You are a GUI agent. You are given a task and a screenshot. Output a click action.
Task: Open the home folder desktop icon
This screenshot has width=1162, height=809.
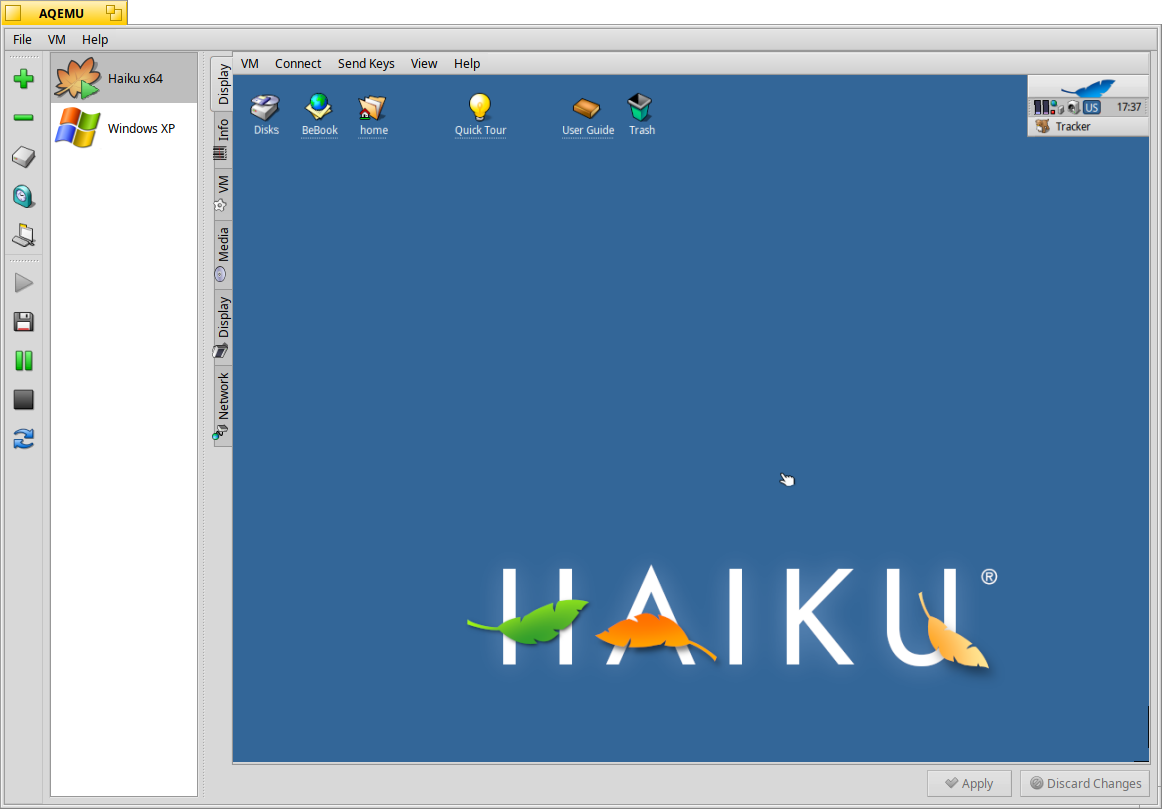tap(373, 116)
